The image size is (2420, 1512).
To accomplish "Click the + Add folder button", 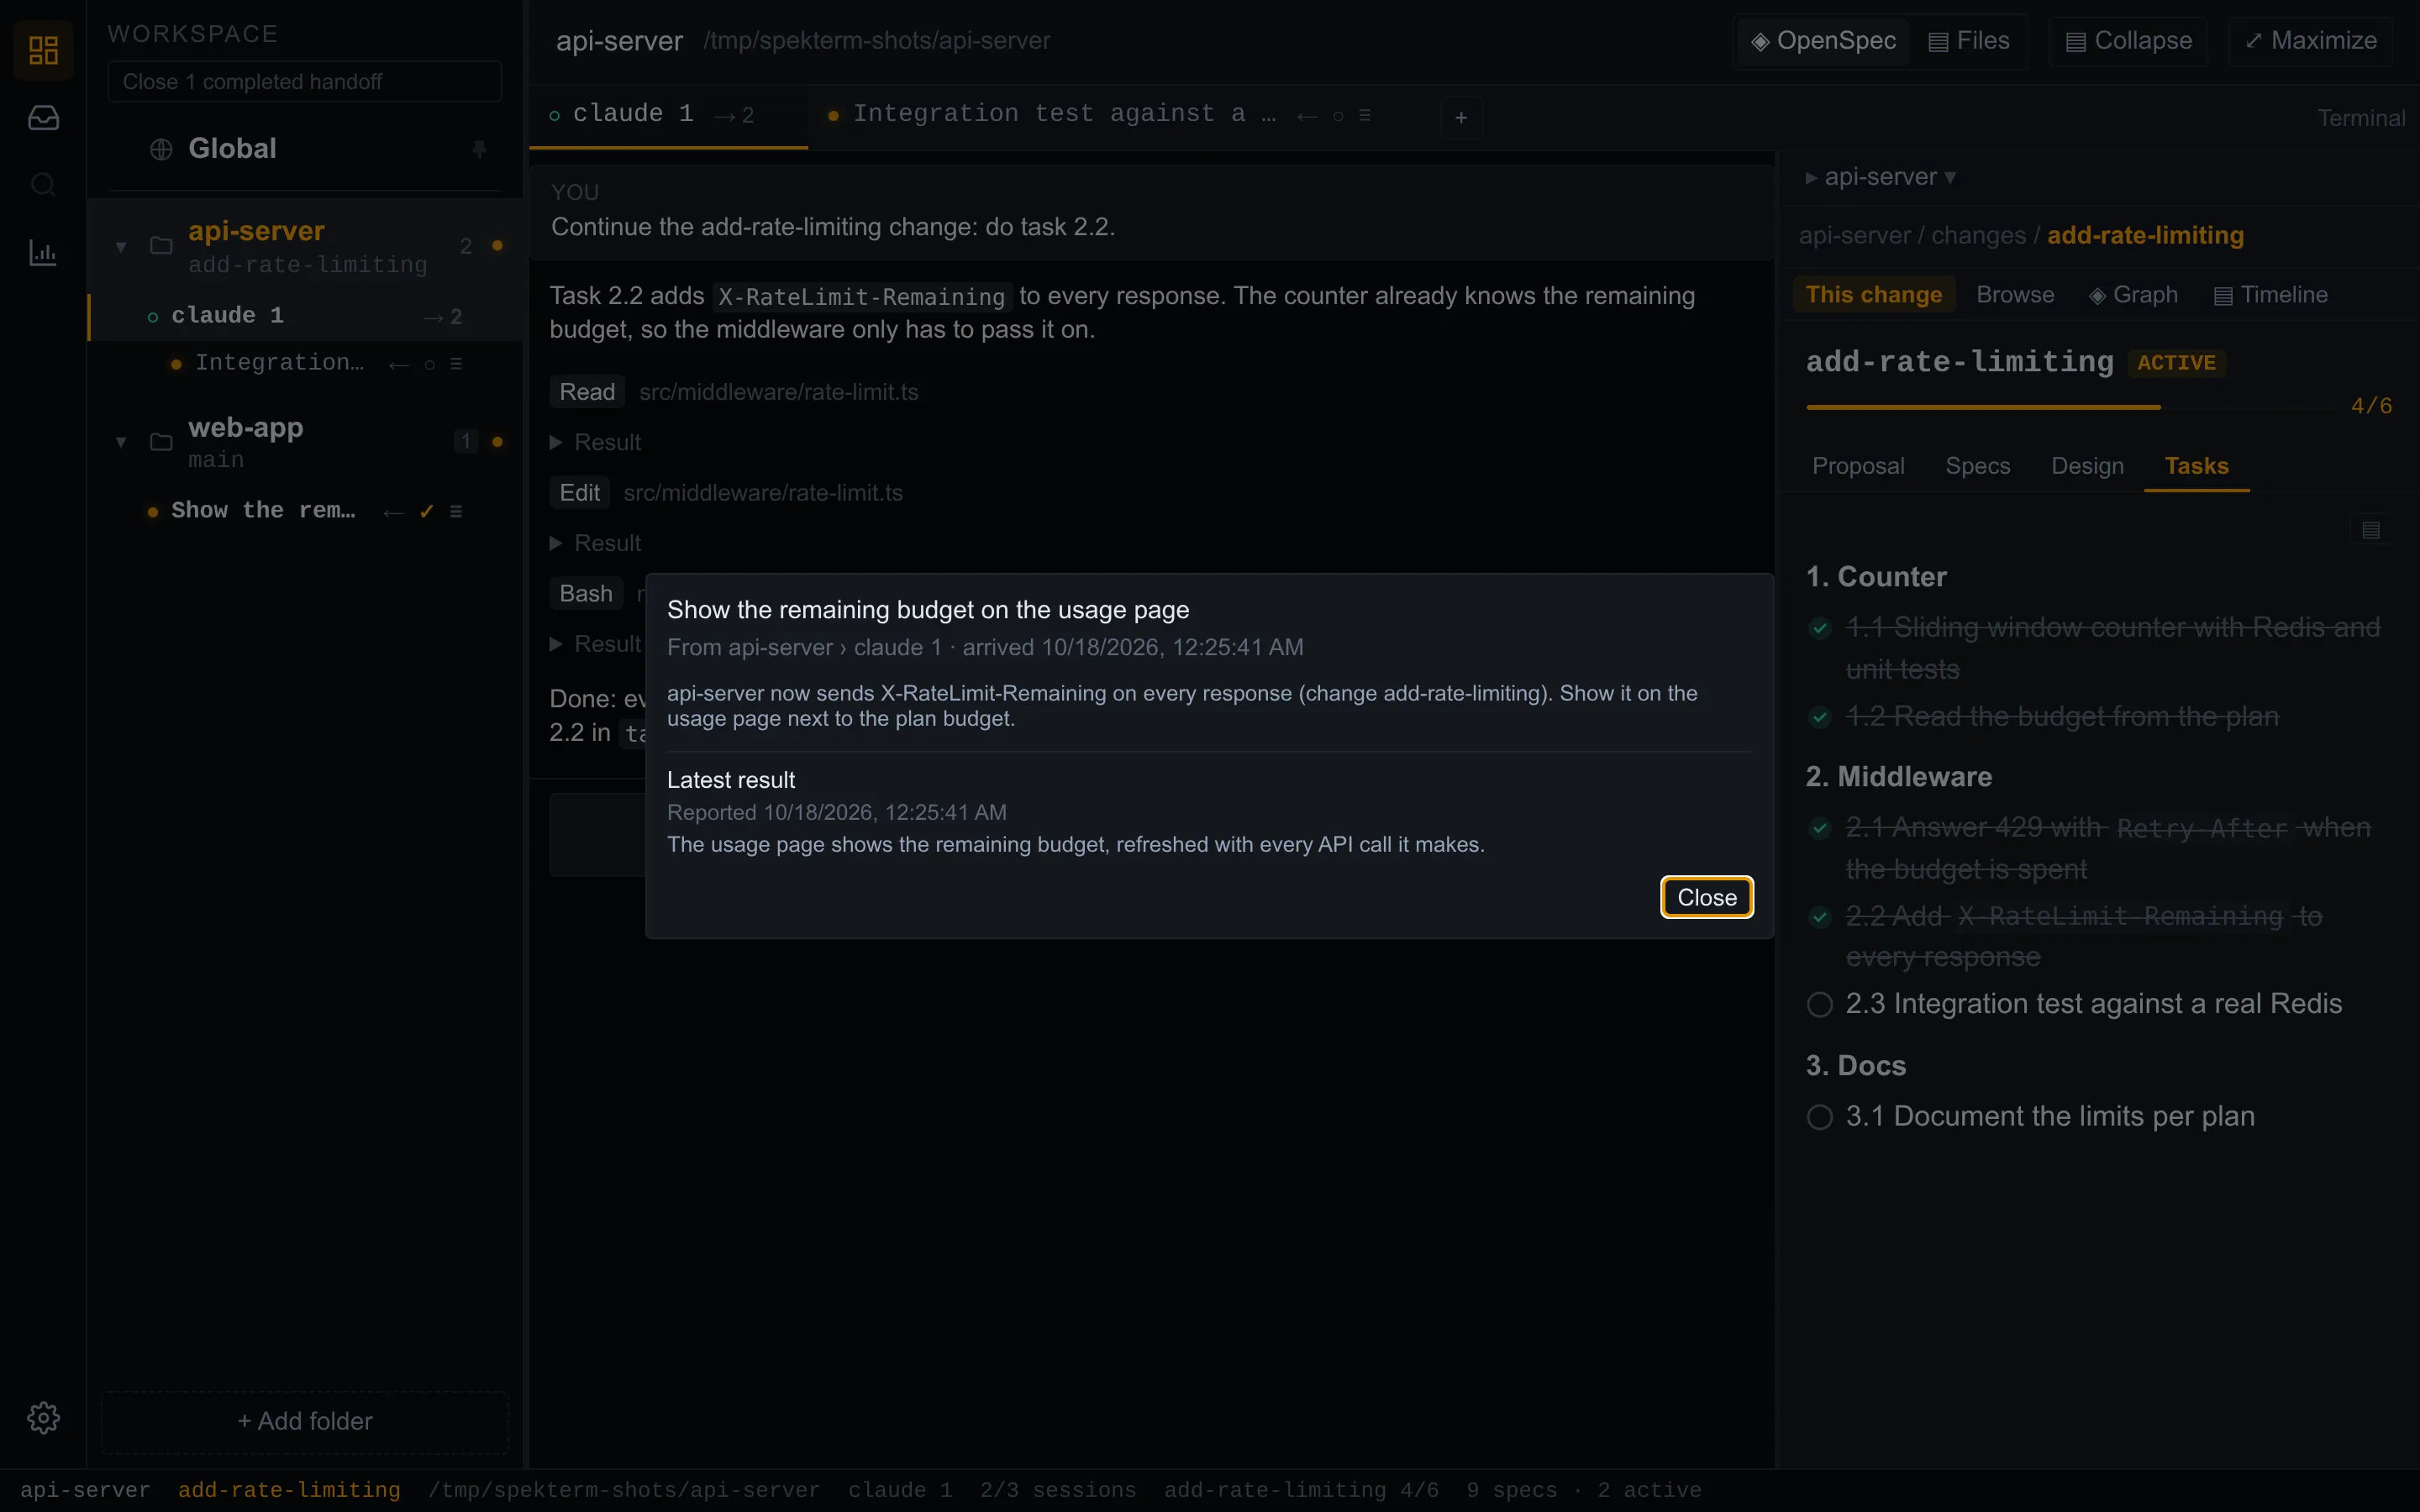I will 305,1421.
